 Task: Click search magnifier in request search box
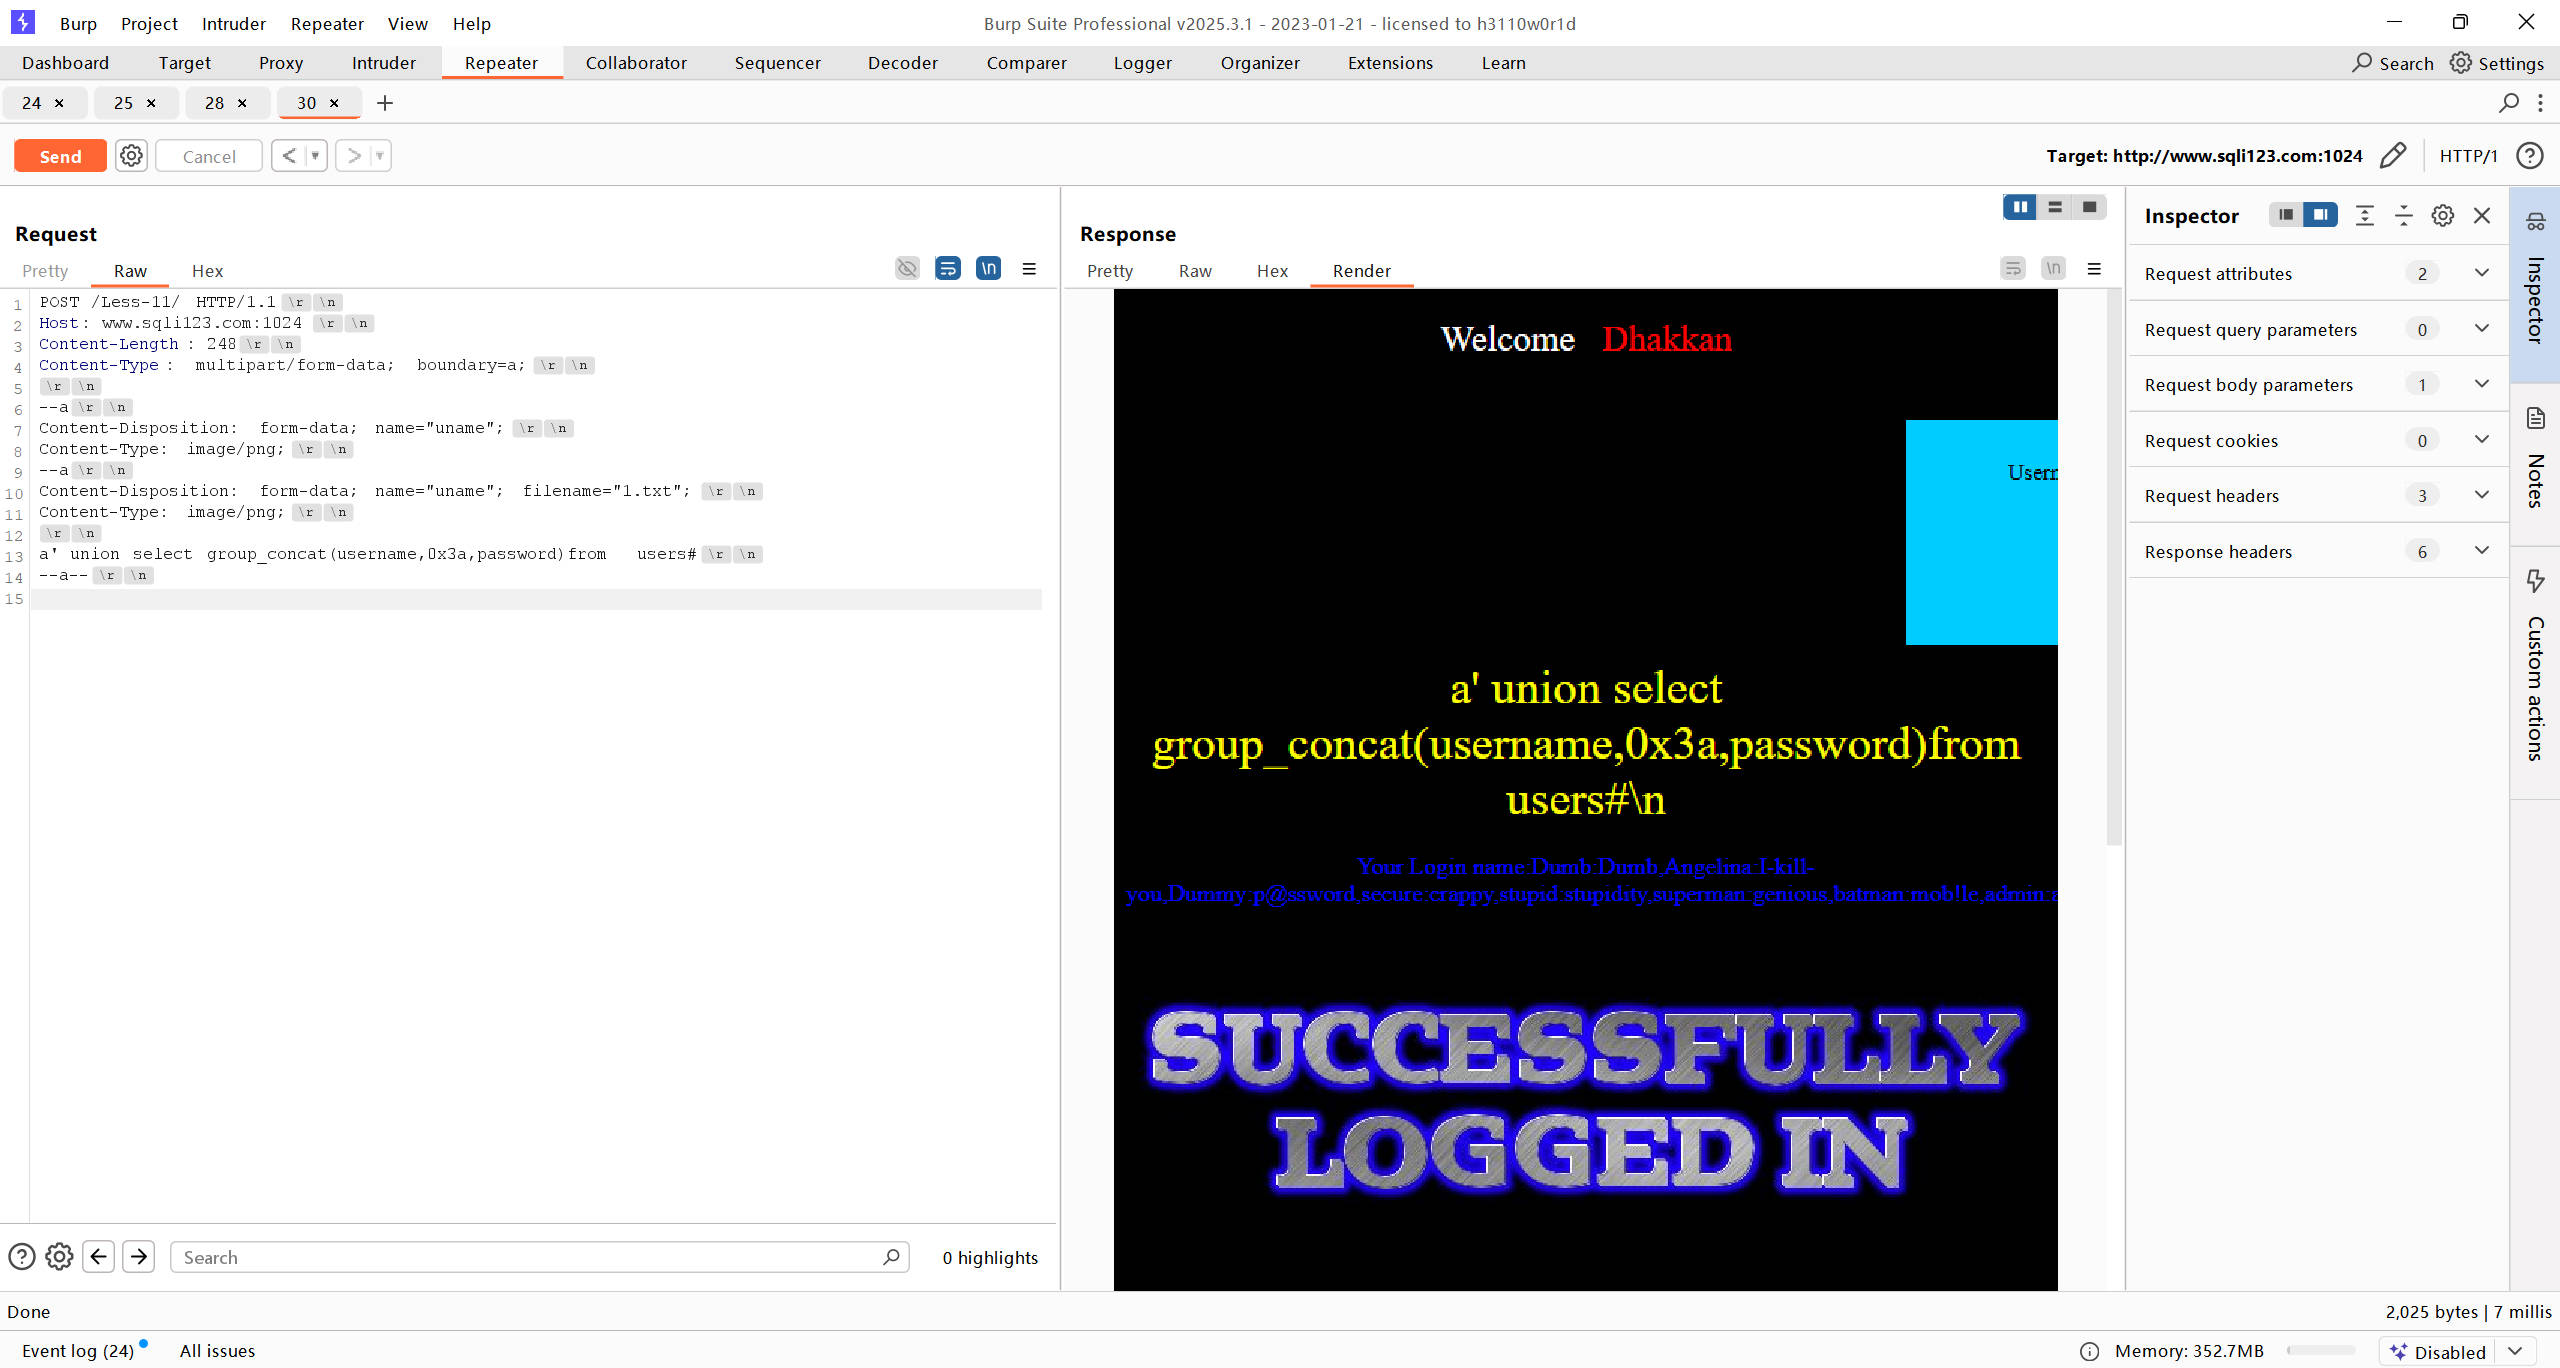coord(891,1257)
